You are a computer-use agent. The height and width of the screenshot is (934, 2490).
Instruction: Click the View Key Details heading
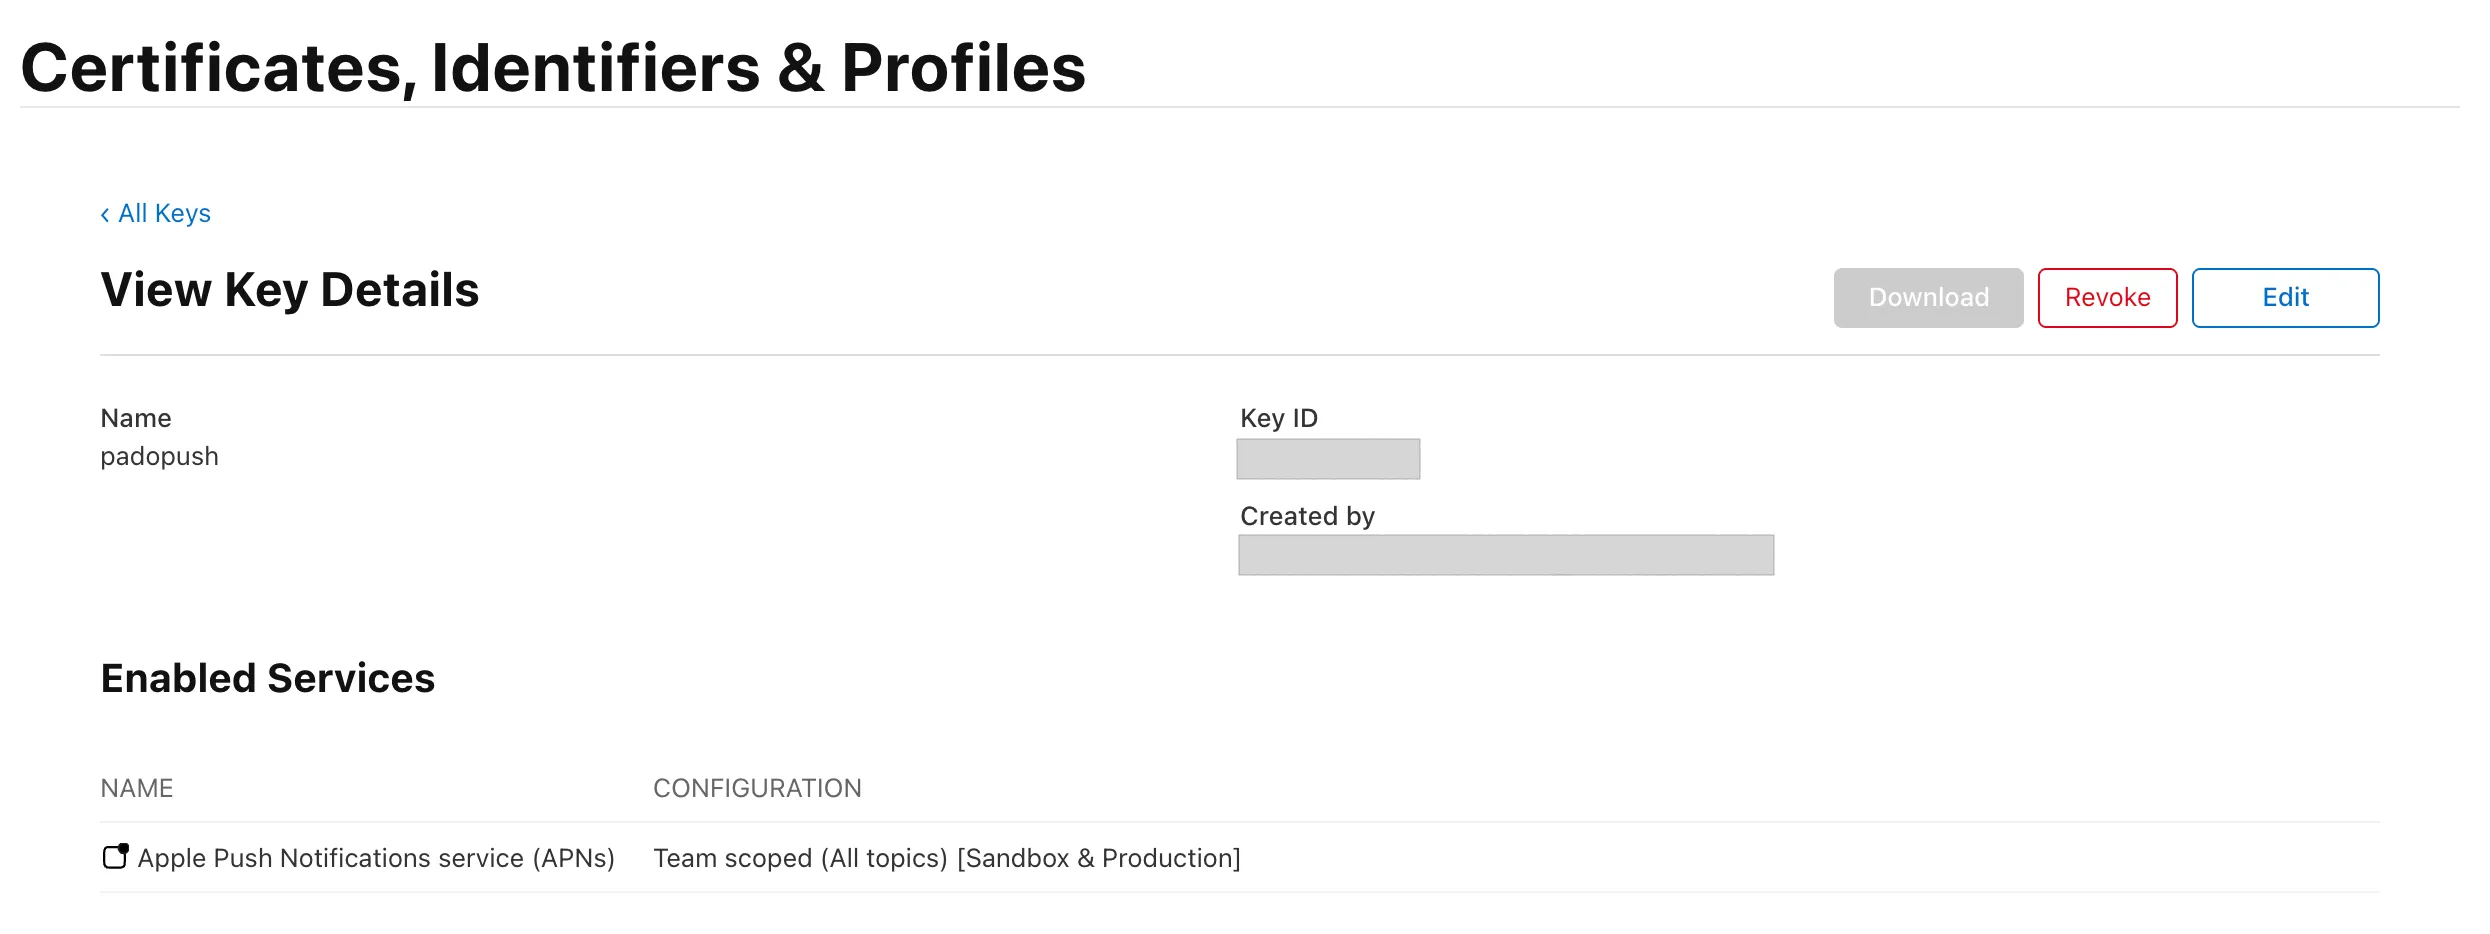coord(290,290)
